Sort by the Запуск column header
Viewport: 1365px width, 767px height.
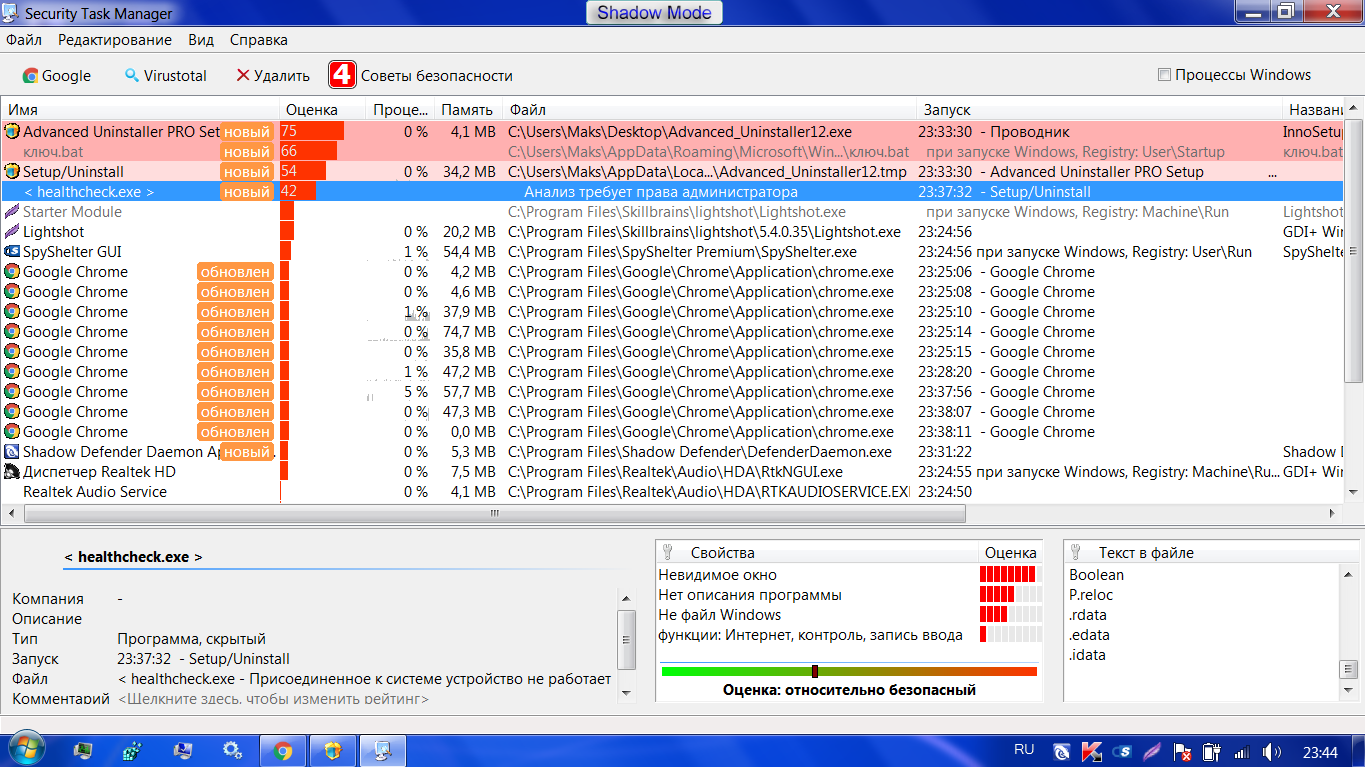[x=1099, y=110]
